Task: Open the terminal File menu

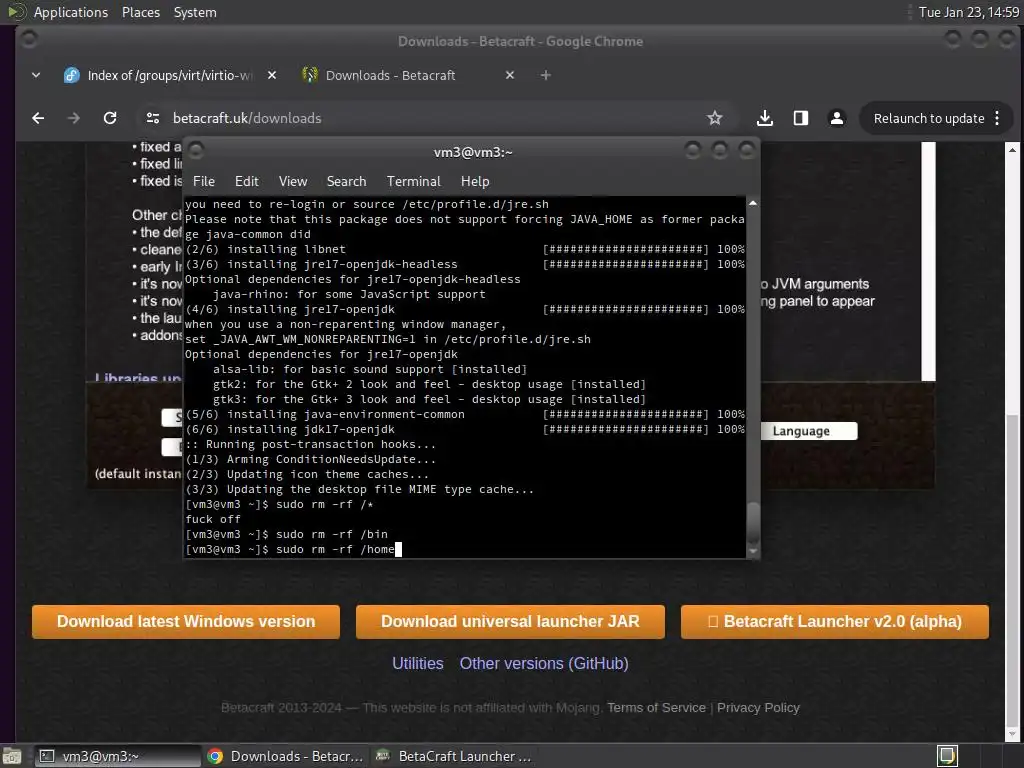Action: (x=204, y=182)
